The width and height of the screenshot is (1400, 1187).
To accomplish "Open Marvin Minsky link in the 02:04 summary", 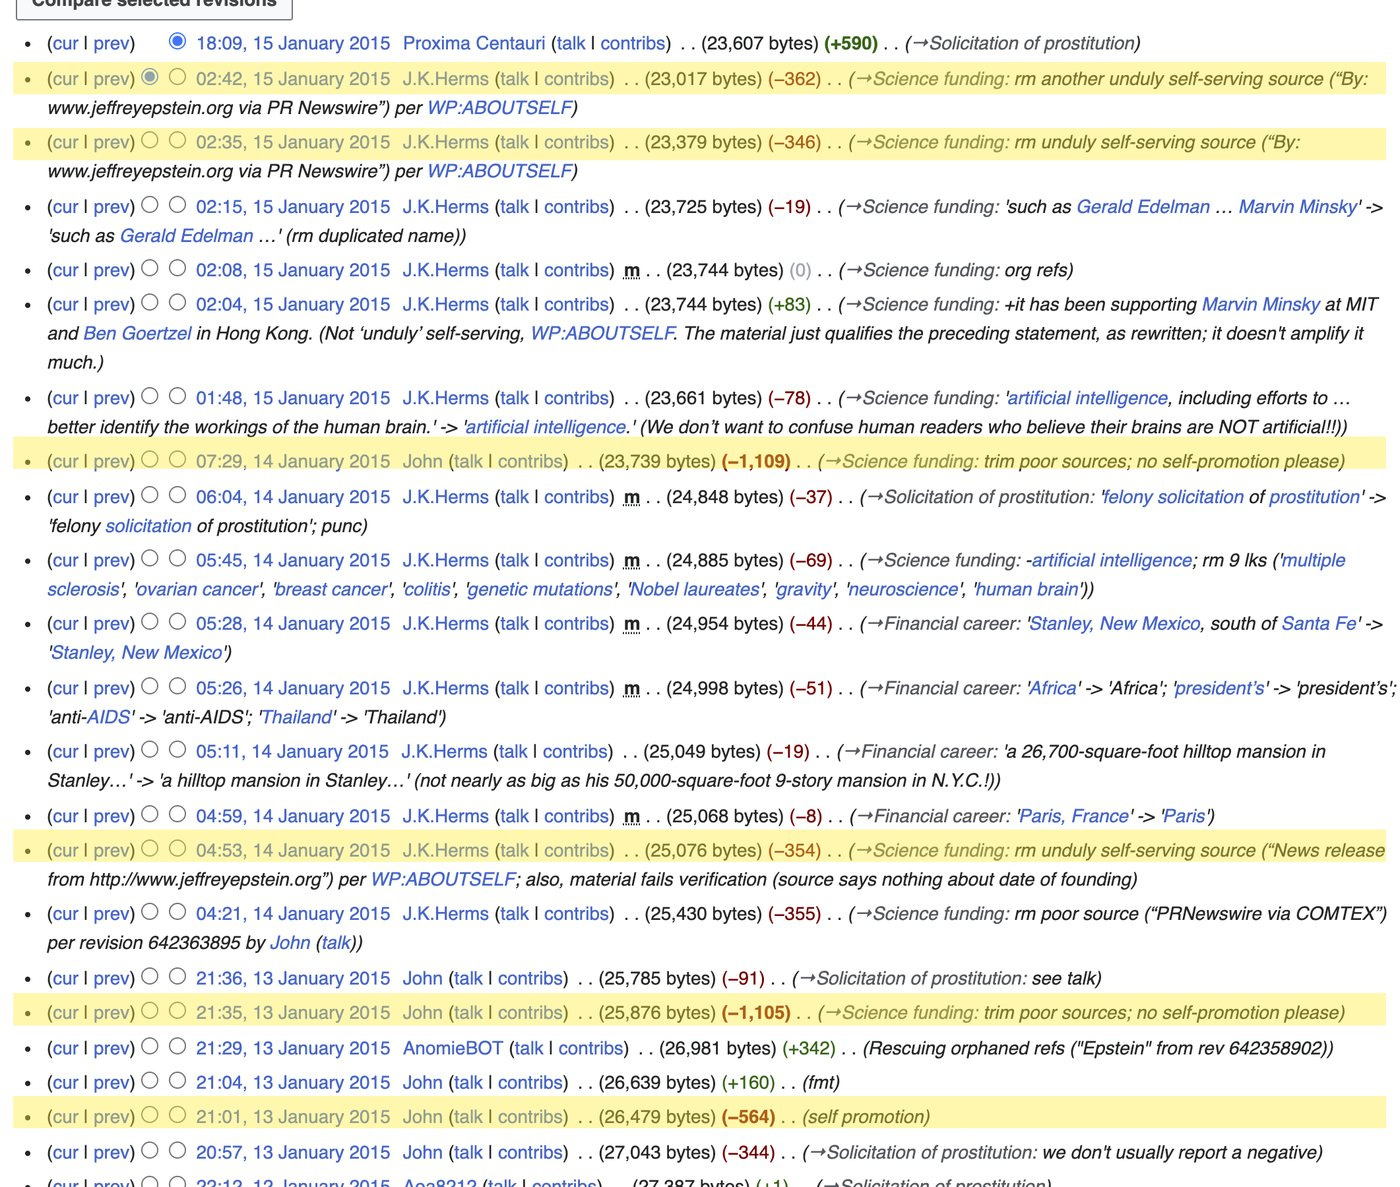I will 1261,304.
